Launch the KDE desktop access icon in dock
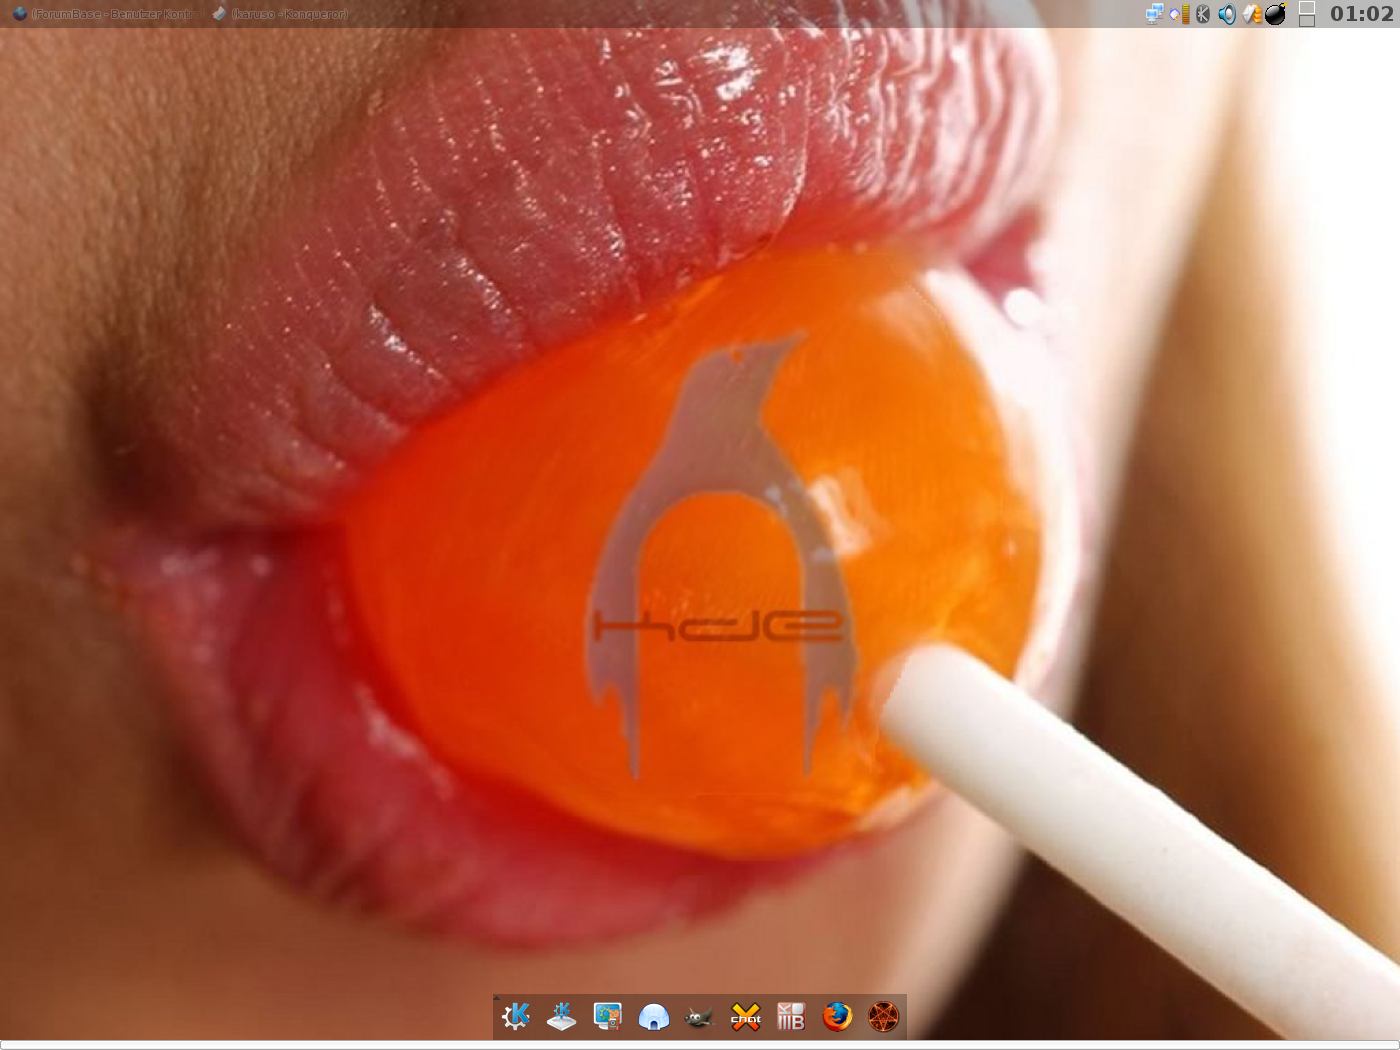The height and width of the screenshot is (1050, 1400). 562,1017
